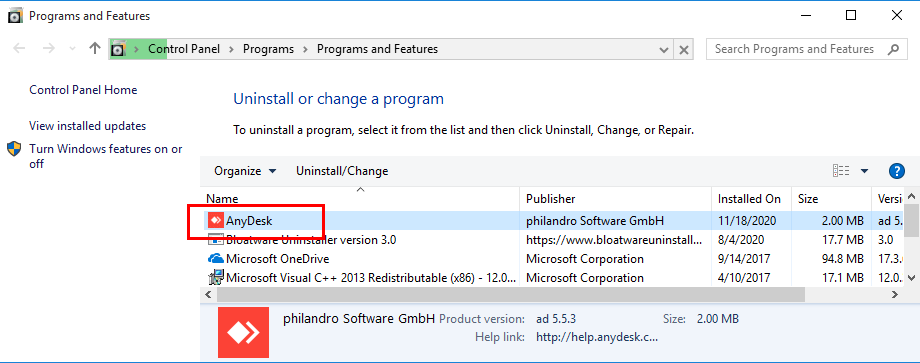The height and width of the screenshot is (363, 920).
Task: Click the 8/4/2020 installed date cell
Action: coord(741,240)
